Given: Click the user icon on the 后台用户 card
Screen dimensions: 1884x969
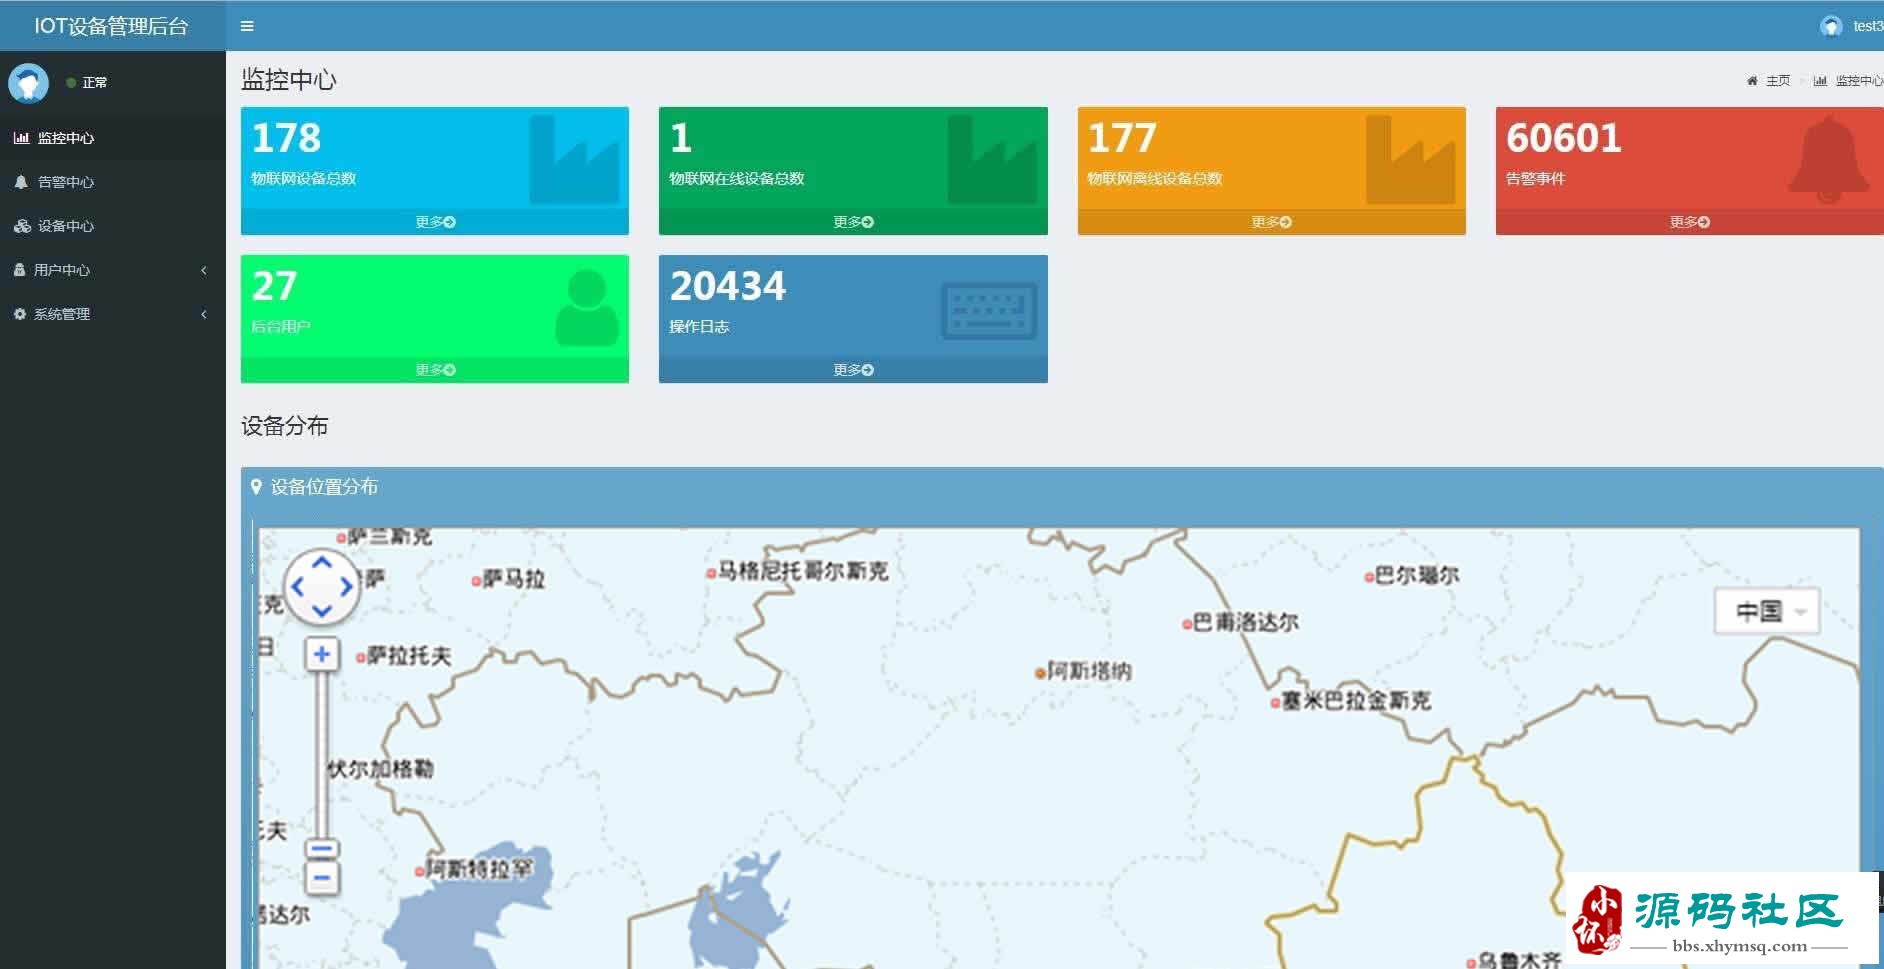Looking at the screenshot, I should tap(587, 308).
